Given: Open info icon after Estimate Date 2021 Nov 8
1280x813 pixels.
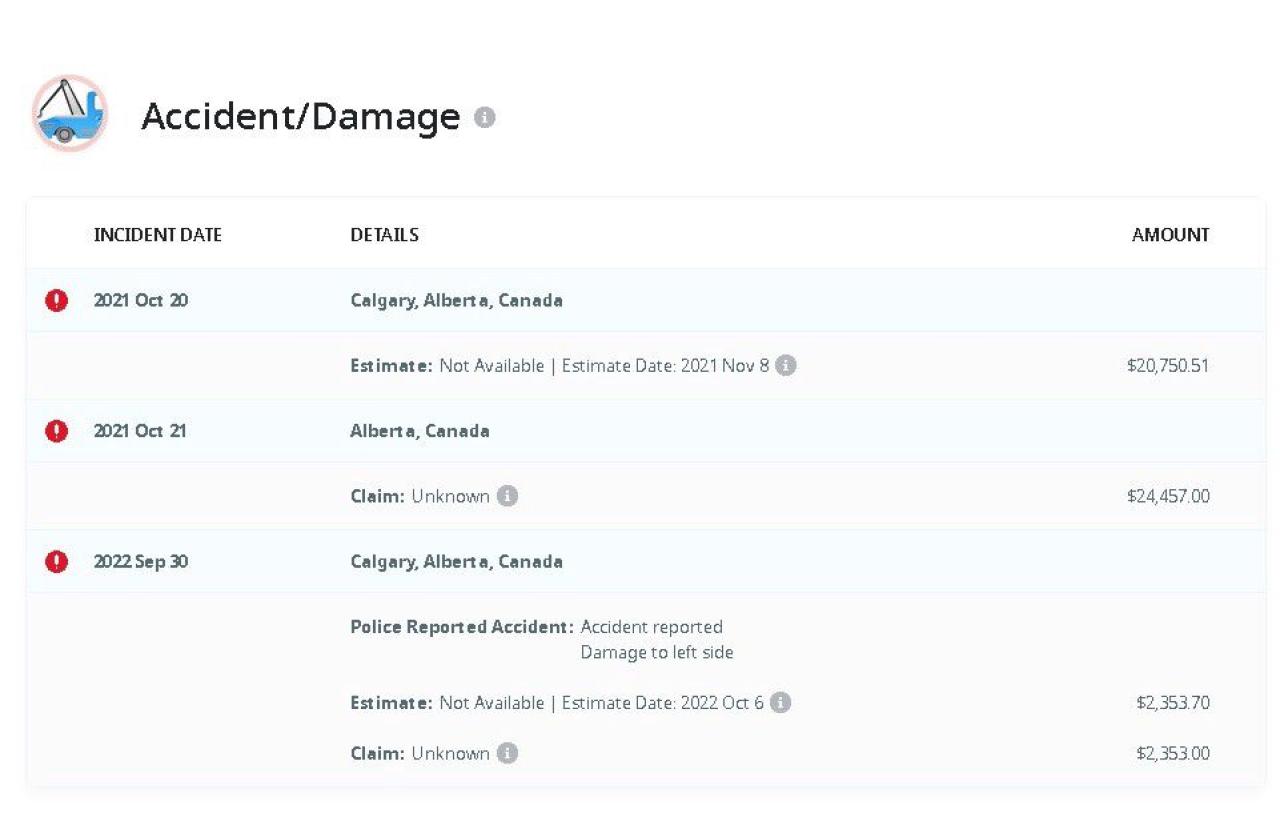Looking at the screenshot, I should [x=787, y=365].
